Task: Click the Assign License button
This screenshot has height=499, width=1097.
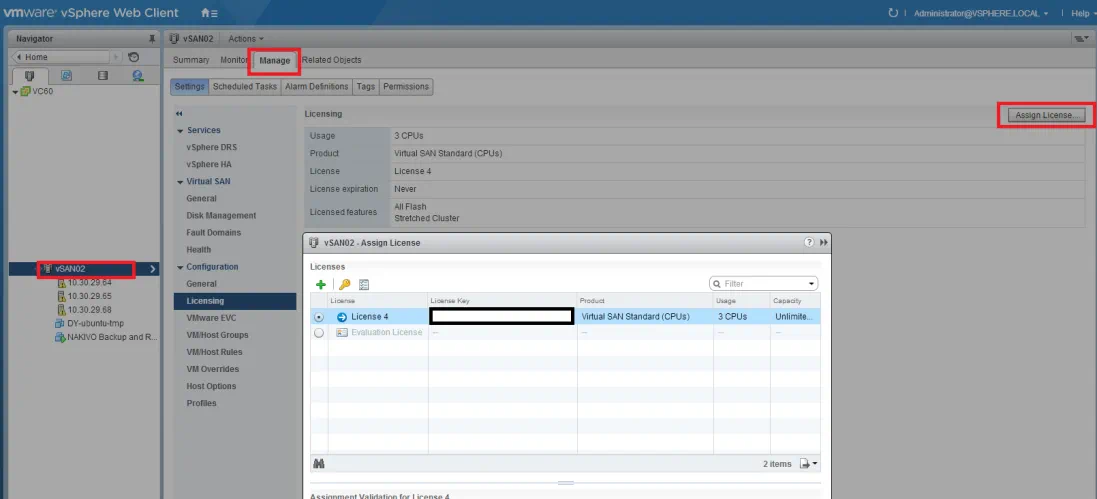Action: [x=1046, y=115]
